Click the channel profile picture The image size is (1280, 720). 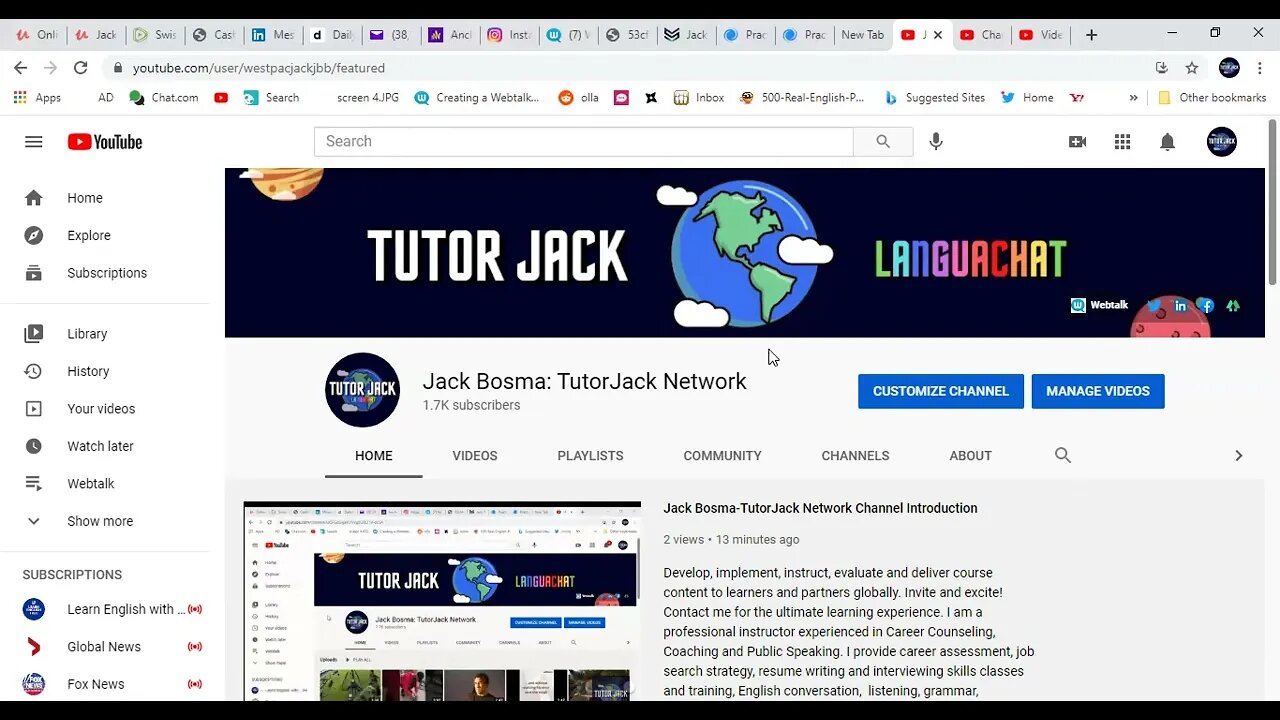(x=362, y=390)
